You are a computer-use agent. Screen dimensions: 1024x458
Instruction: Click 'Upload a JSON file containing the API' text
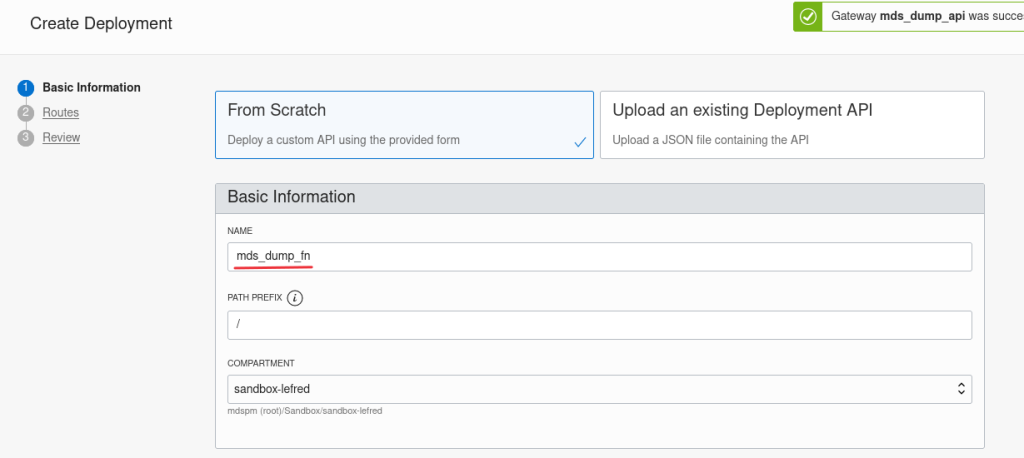[711, 140]
